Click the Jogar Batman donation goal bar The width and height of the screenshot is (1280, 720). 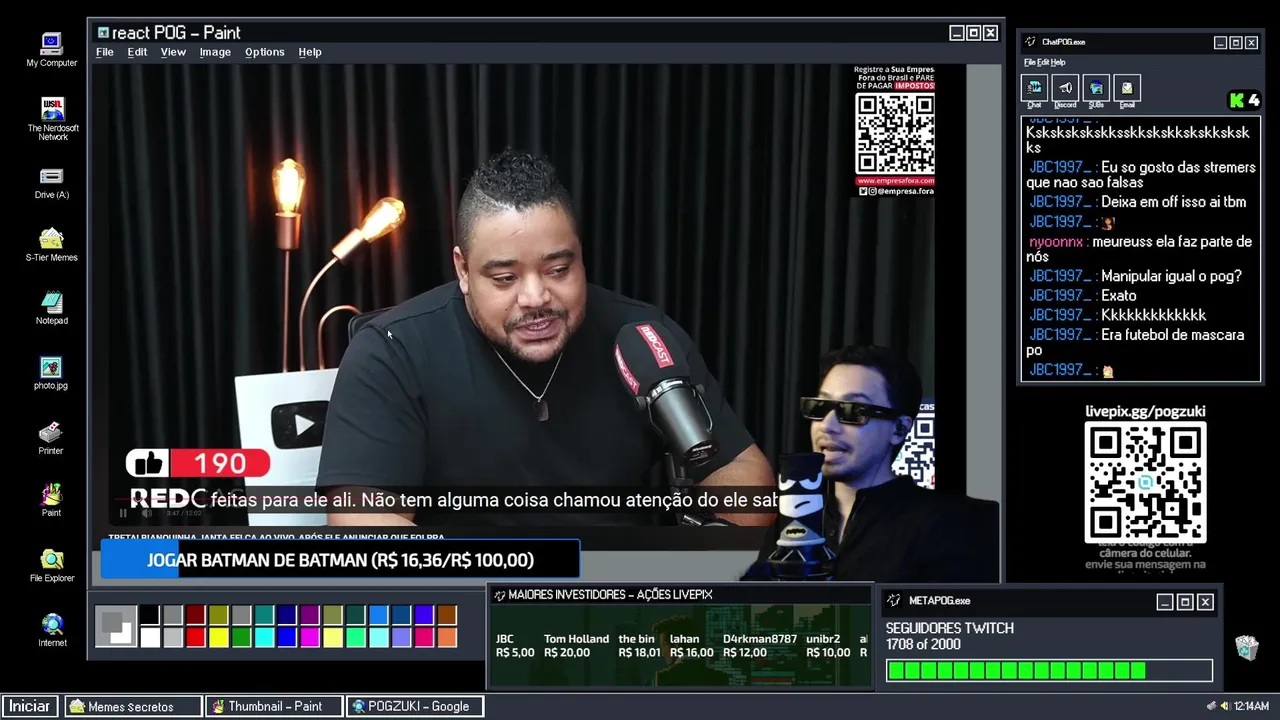click(340, 560)
